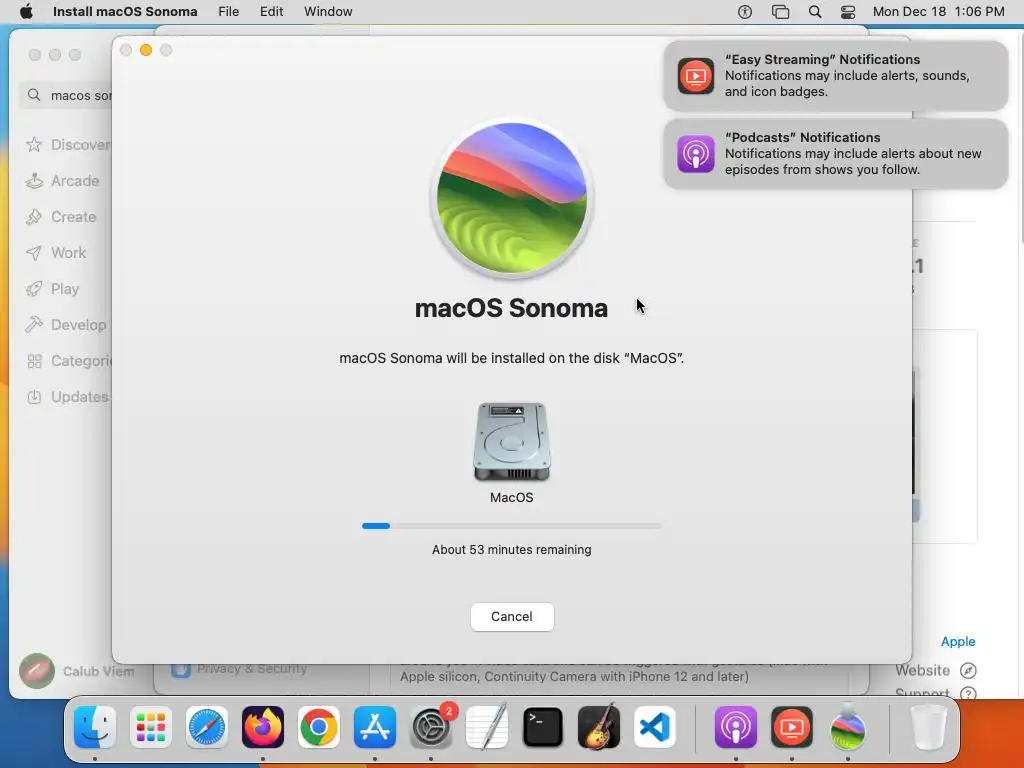Screen dimensions: 1024x768
Task: Click the Updates download icon in sidebar
Action: [34, 396]
